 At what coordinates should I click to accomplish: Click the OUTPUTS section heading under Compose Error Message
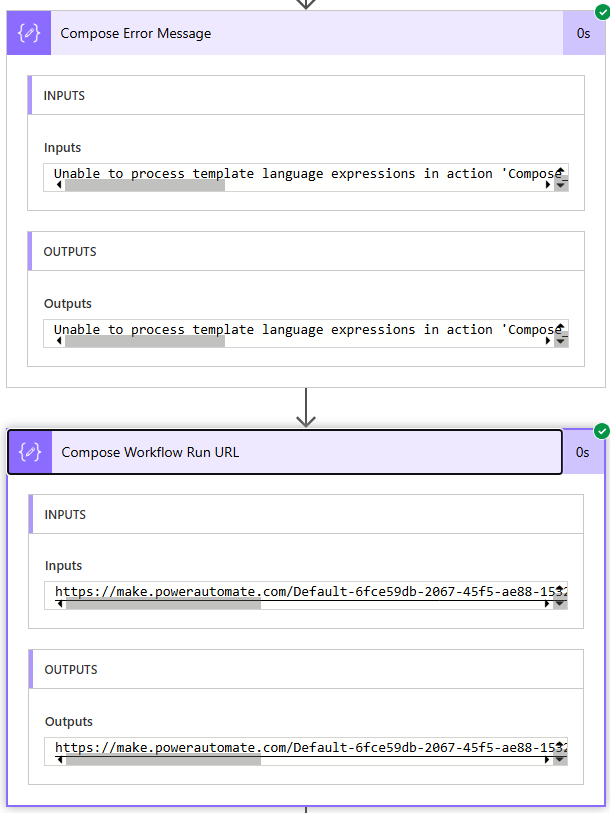[70, 252]
